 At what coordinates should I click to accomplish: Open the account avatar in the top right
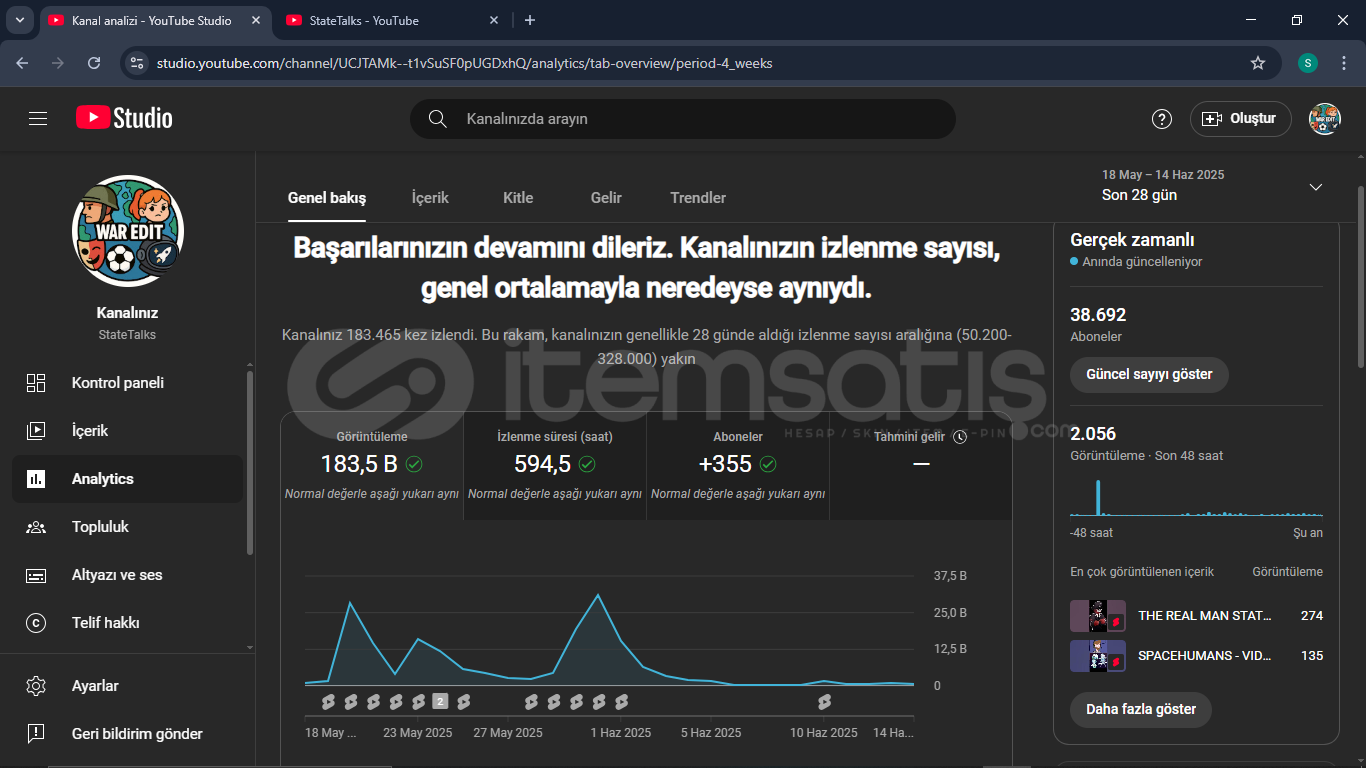[1325, 119]
